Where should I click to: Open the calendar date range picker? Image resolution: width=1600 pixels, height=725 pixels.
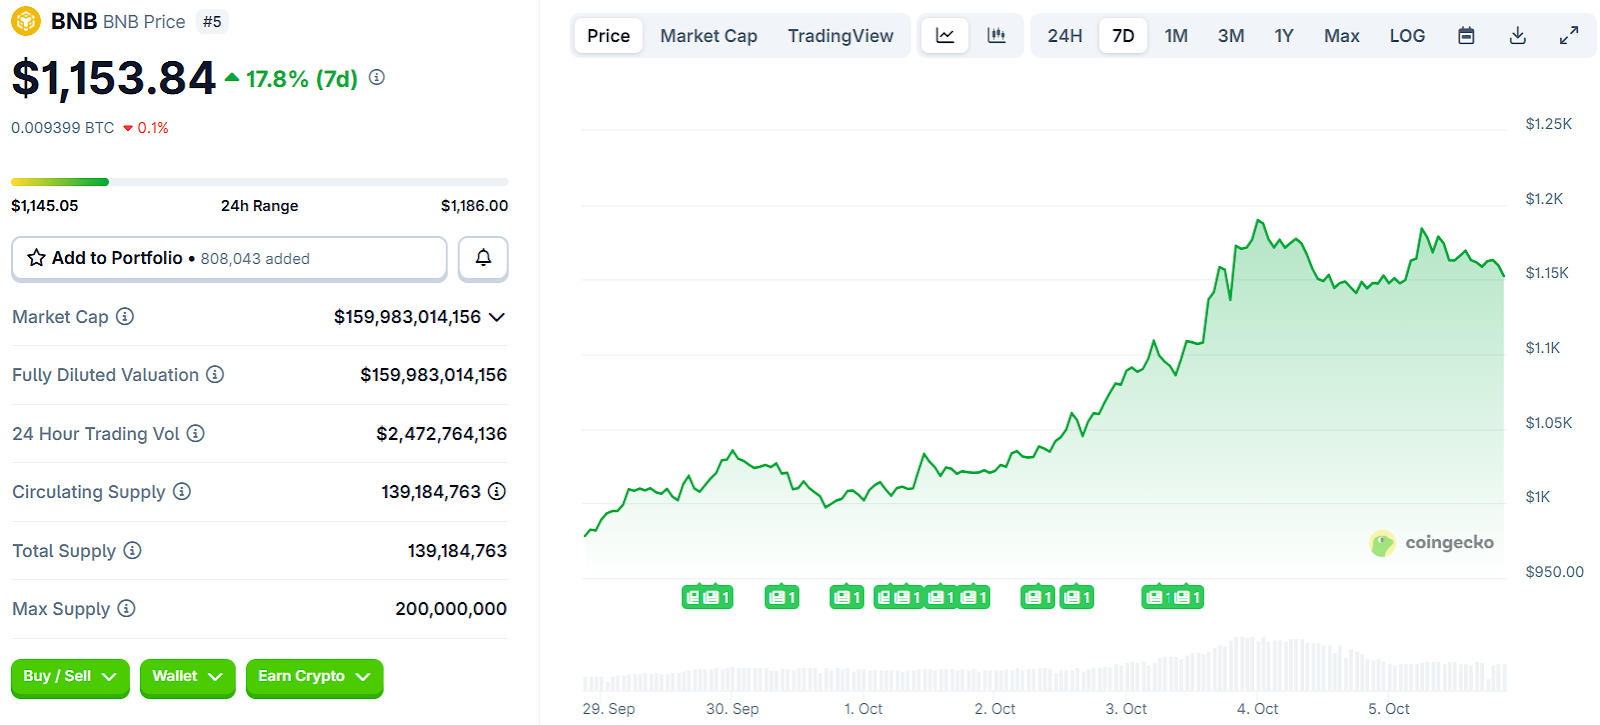tap(1466, 36)
